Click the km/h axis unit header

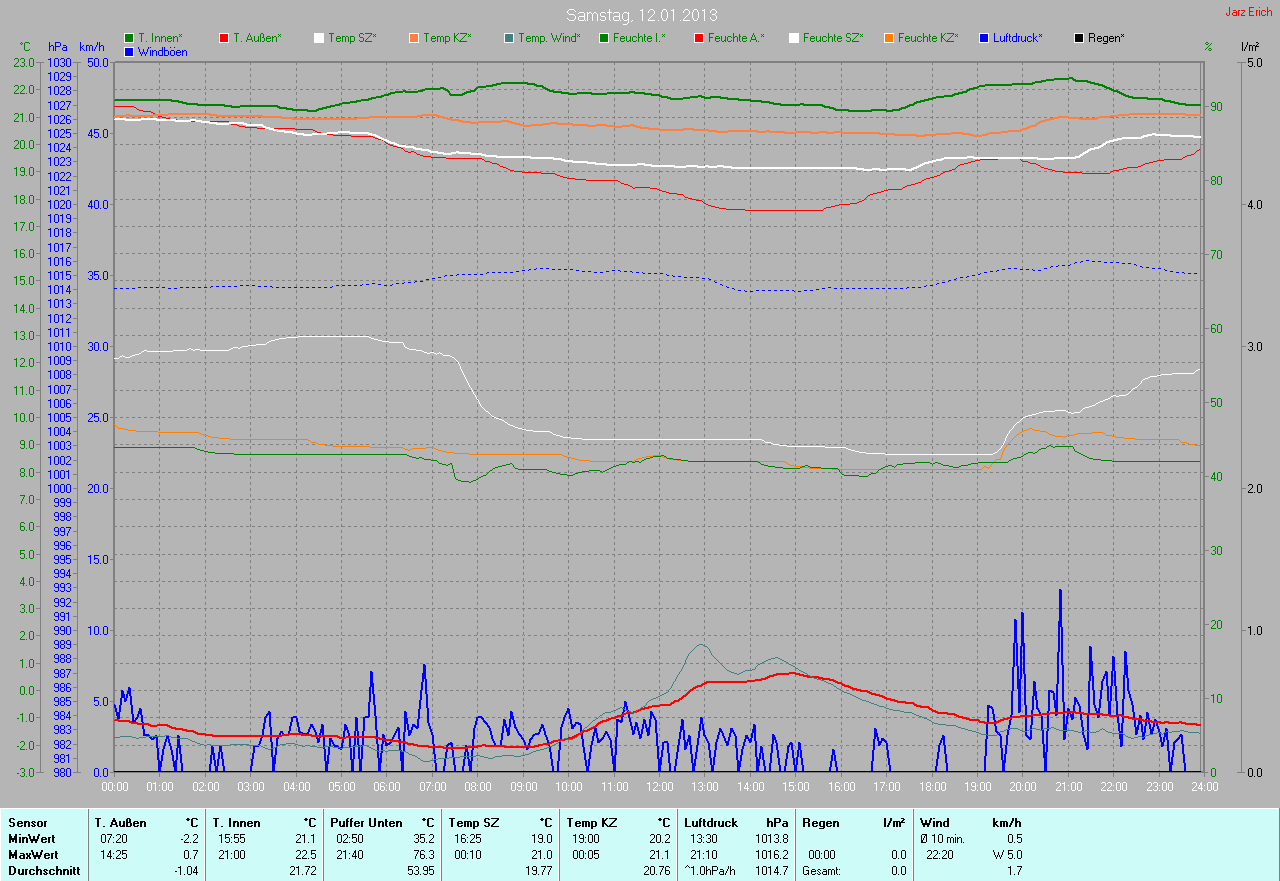(91, 48)
